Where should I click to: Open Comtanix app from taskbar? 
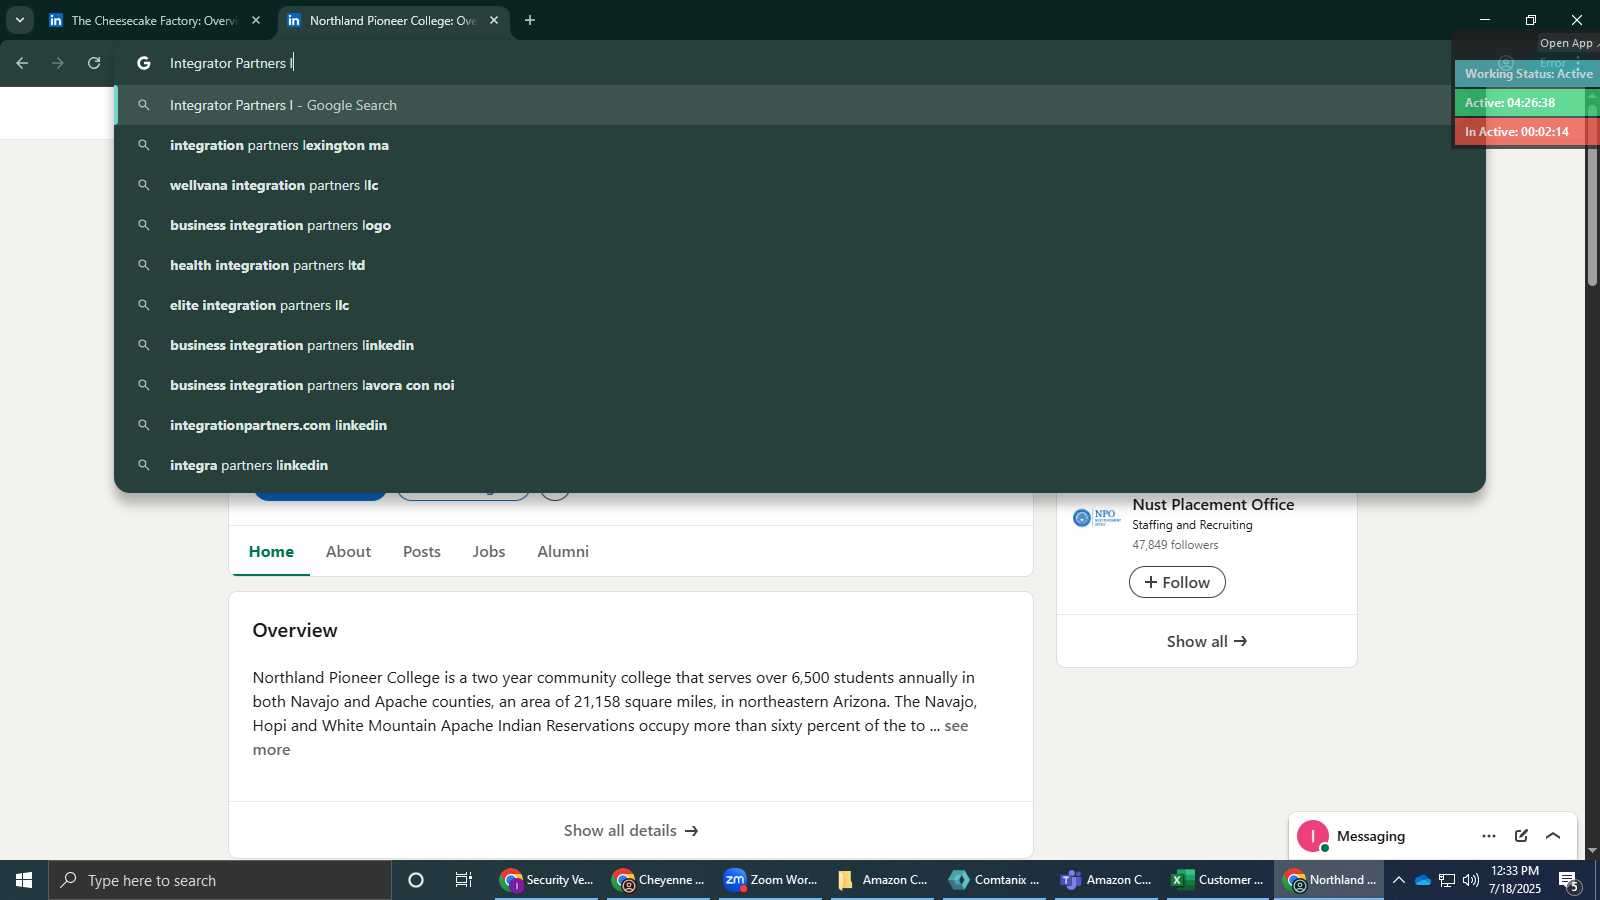[x=994, y=880]
